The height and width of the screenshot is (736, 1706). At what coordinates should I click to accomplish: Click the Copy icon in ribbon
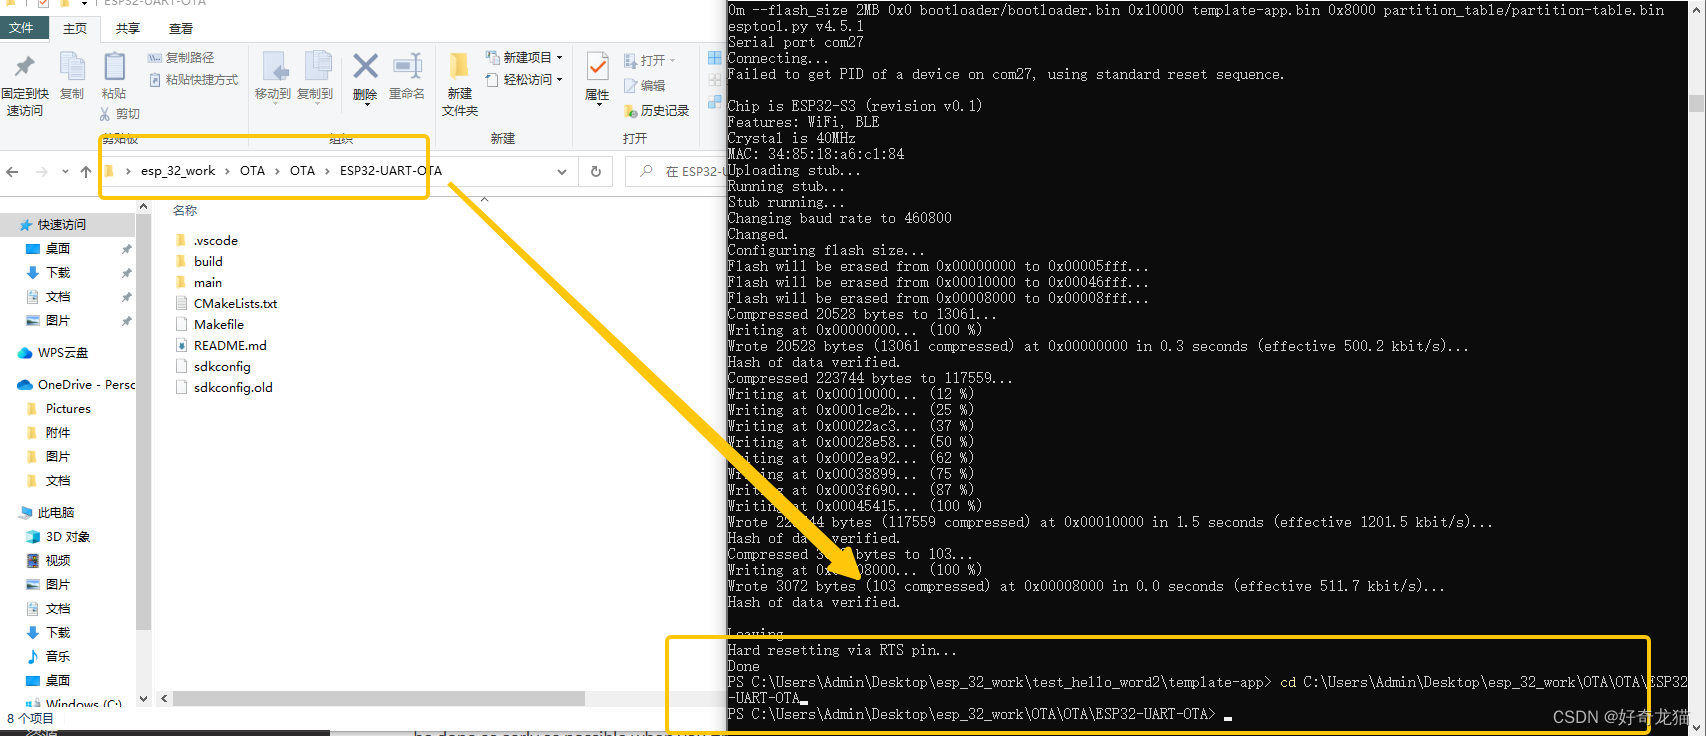tap(72, 67)
